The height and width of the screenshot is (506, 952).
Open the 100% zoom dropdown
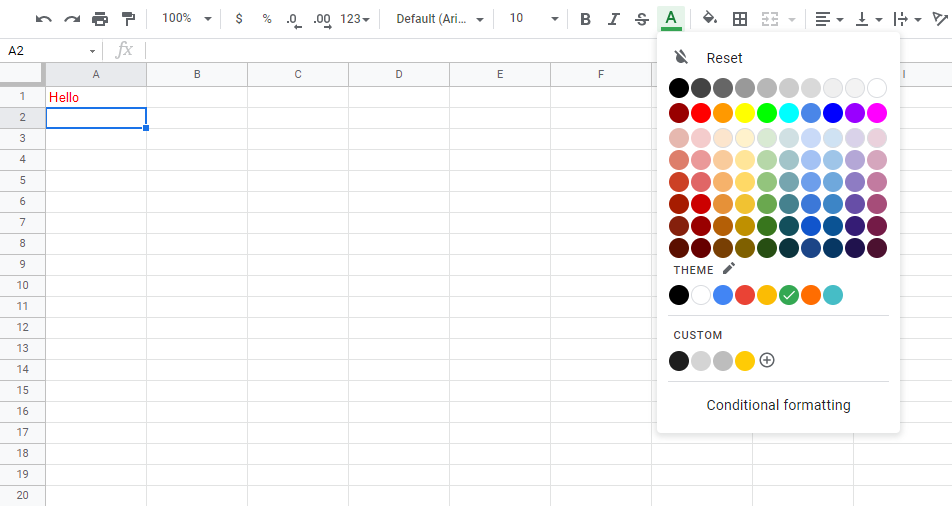(187, 19)
